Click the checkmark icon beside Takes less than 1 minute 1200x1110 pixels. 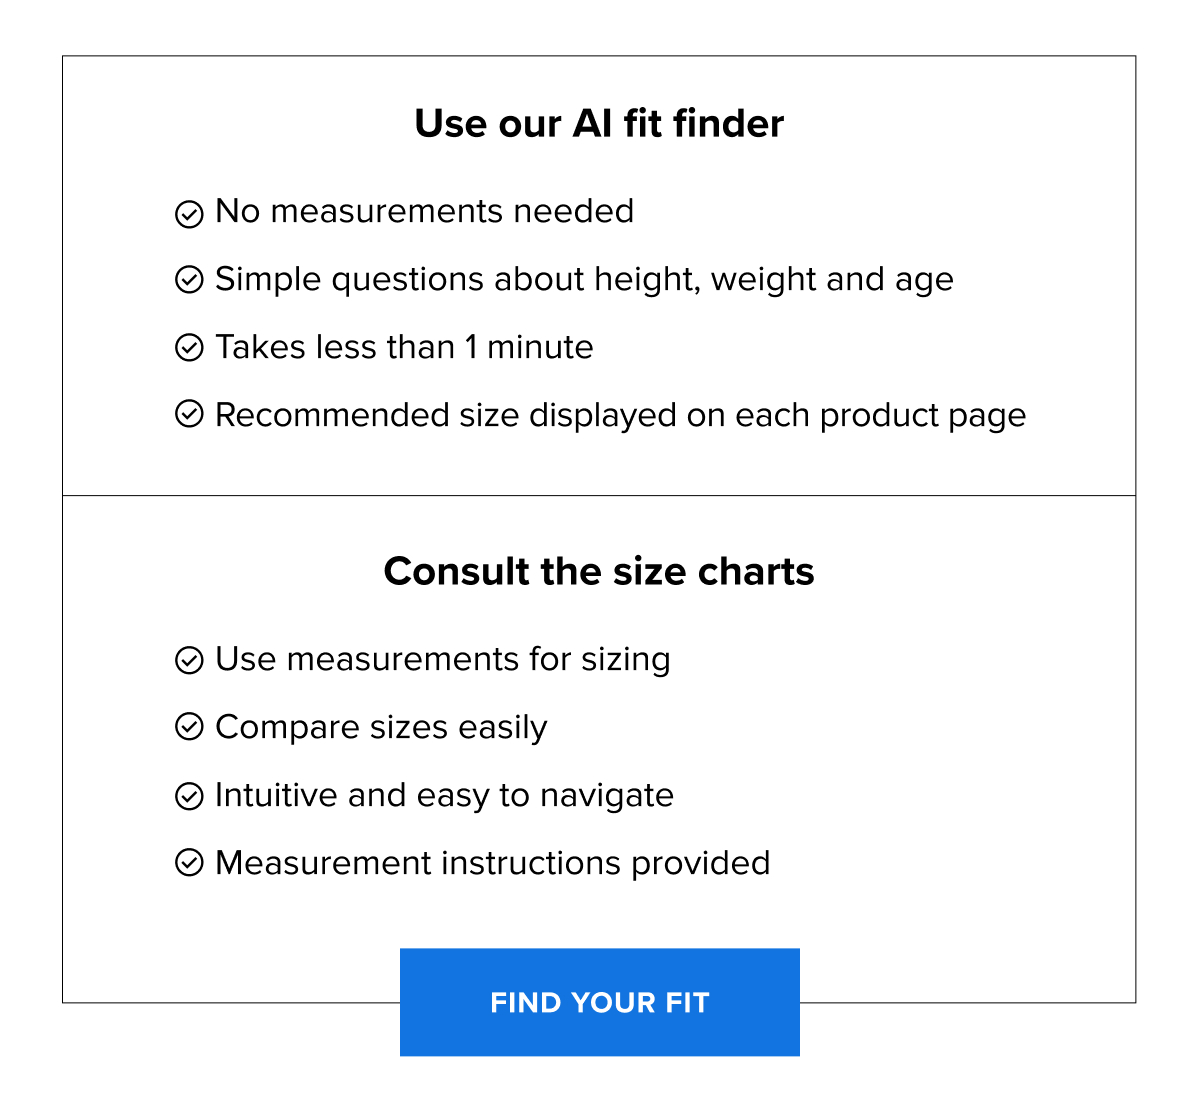[190, 348]
